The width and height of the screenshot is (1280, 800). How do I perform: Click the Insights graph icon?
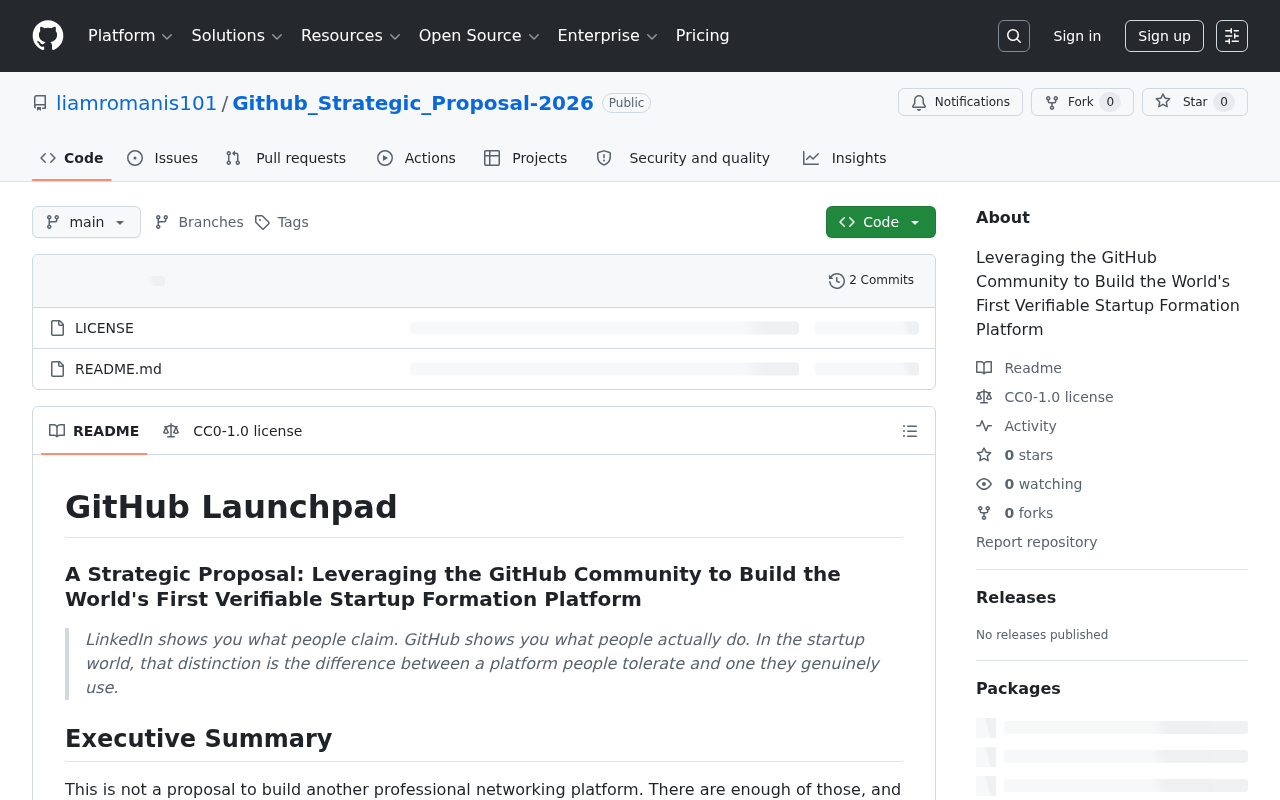(x=811, y=158)
